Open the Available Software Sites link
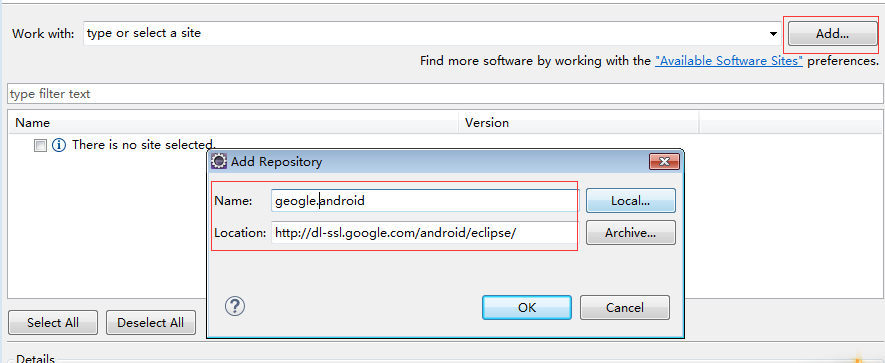The width and height of the screenshot is (885, 363). [729, 61]
